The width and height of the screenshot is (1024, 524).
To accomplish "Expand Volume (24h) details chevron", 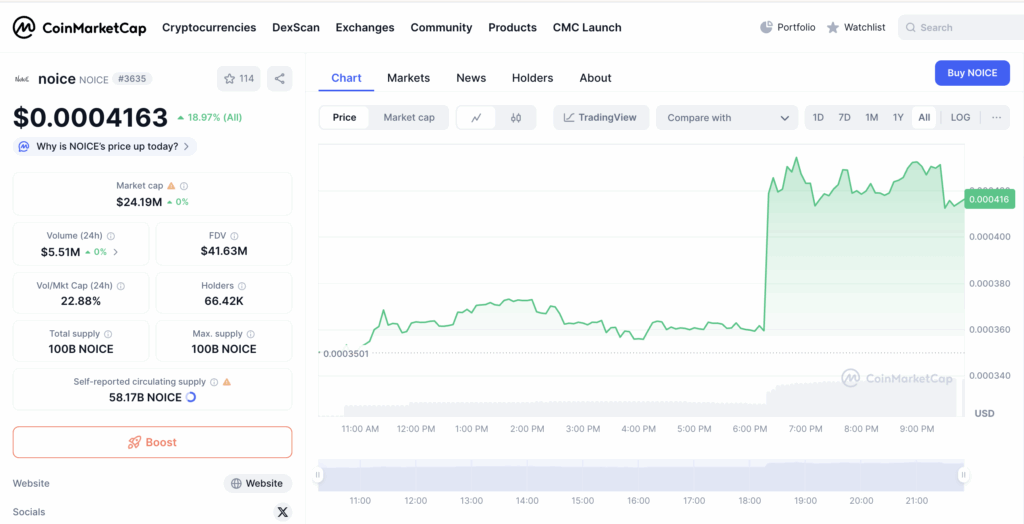I will point(115,252).
